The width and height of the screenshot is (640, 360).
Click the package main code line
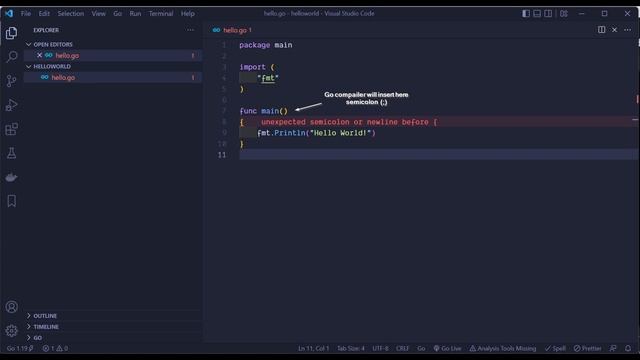266,45
